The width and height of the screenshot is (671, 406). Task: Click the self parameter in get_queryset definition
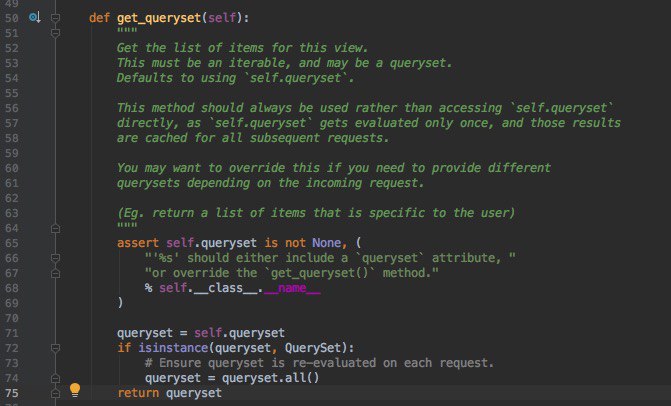pyautogui.click(x=222, y=18)
